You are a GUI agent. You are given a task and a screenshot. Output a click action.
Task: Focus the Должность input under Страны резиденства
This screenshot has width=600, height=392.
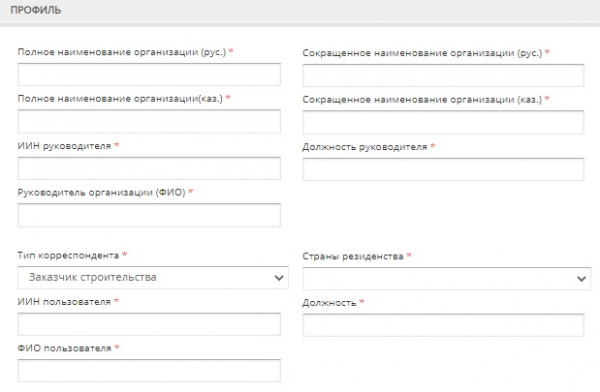[443, 325]
